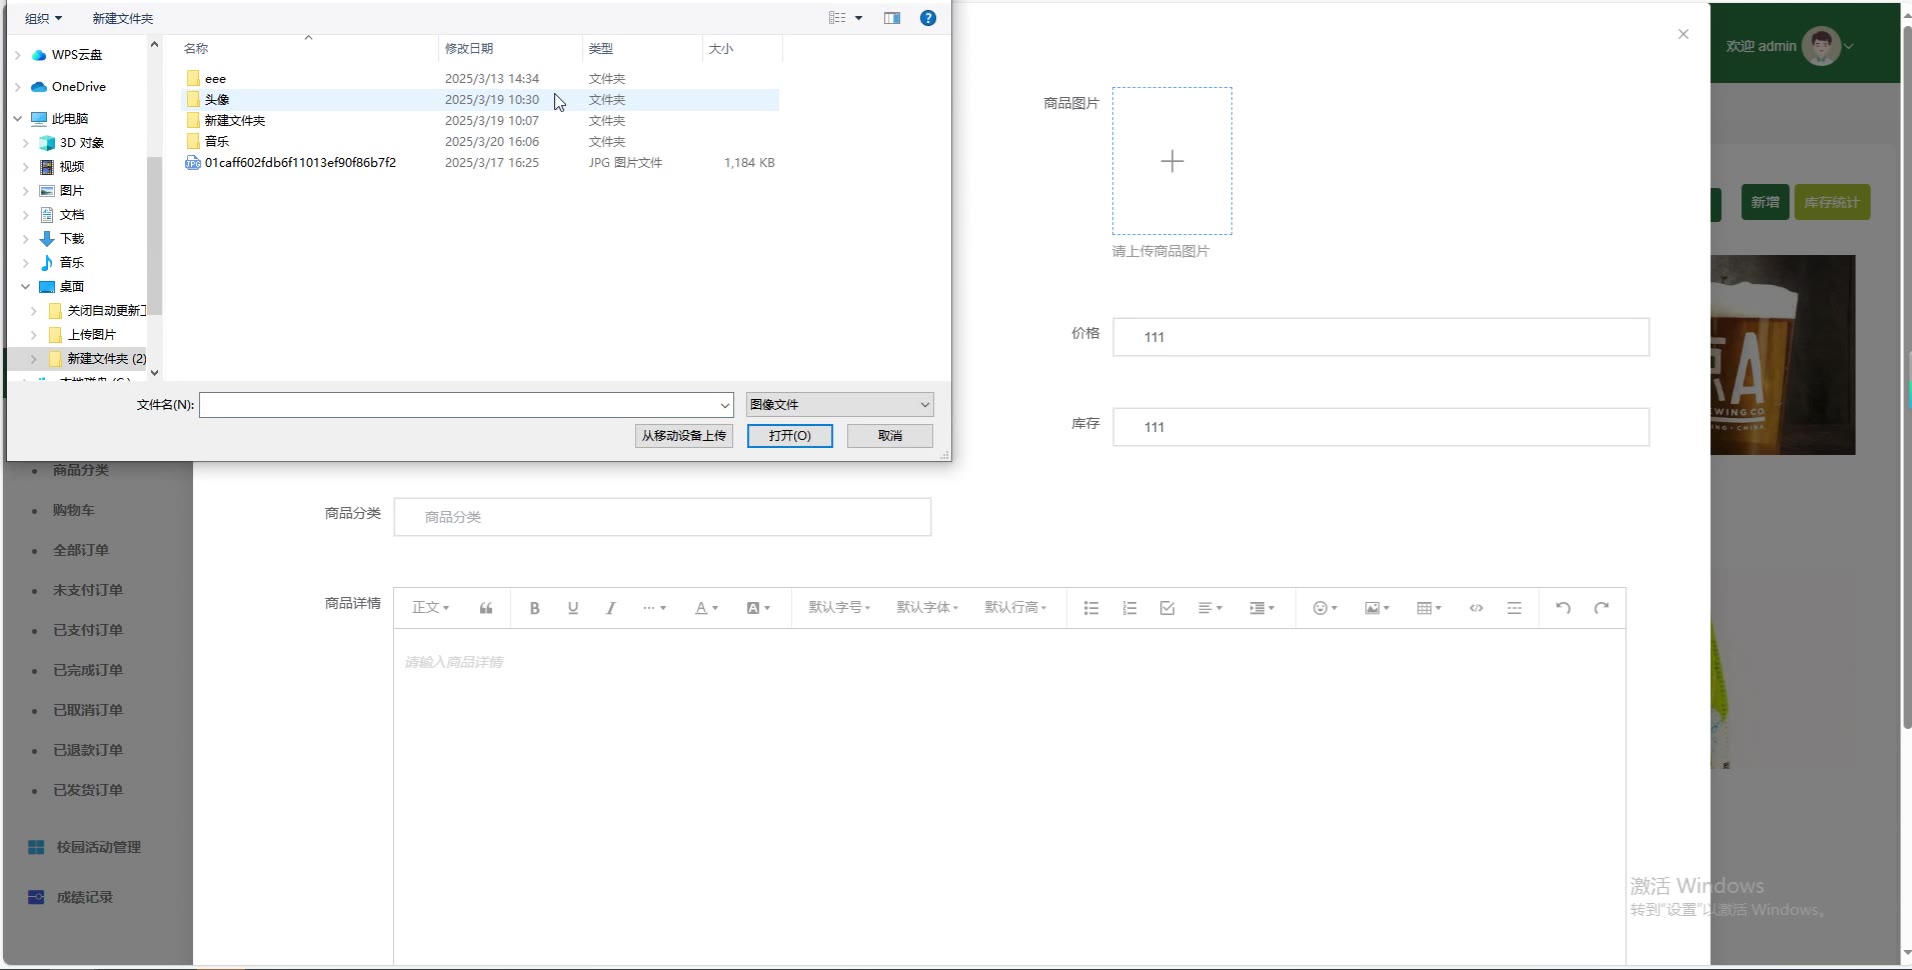
Task: Click the plus icon to upload product image
Action: 1172,161
